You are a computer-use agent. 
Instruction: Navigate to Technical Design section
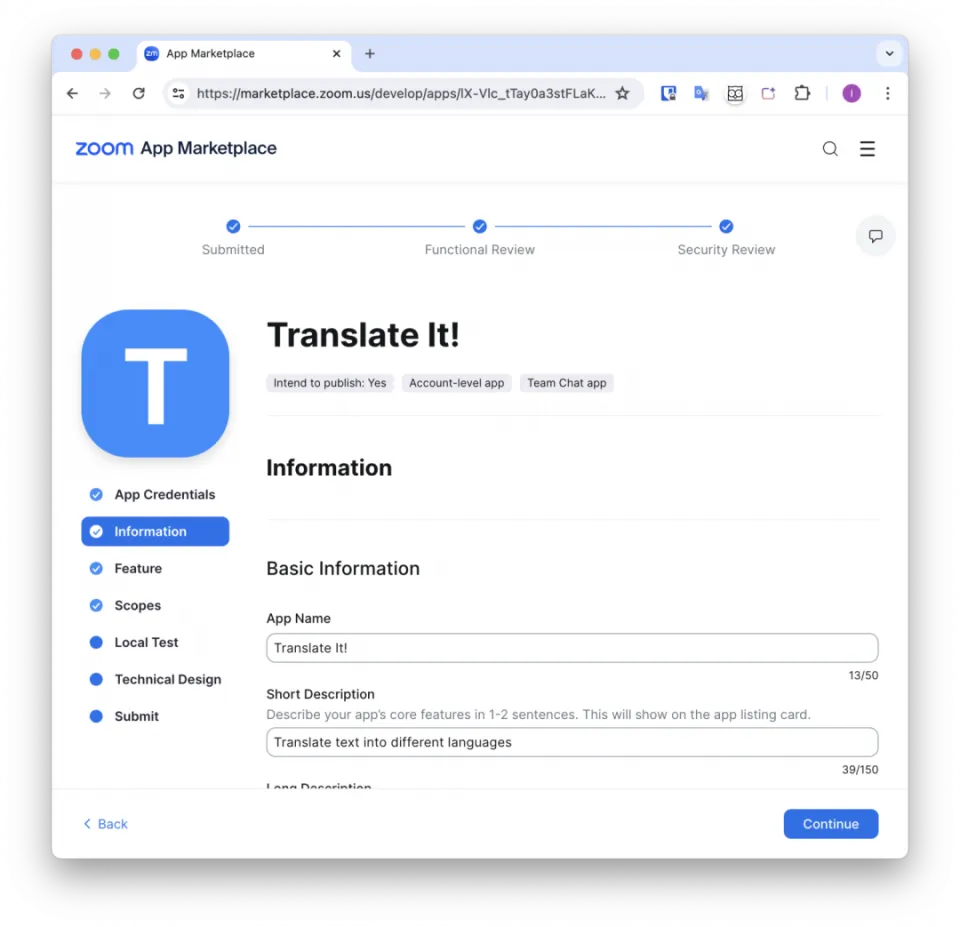pos(156,680)
